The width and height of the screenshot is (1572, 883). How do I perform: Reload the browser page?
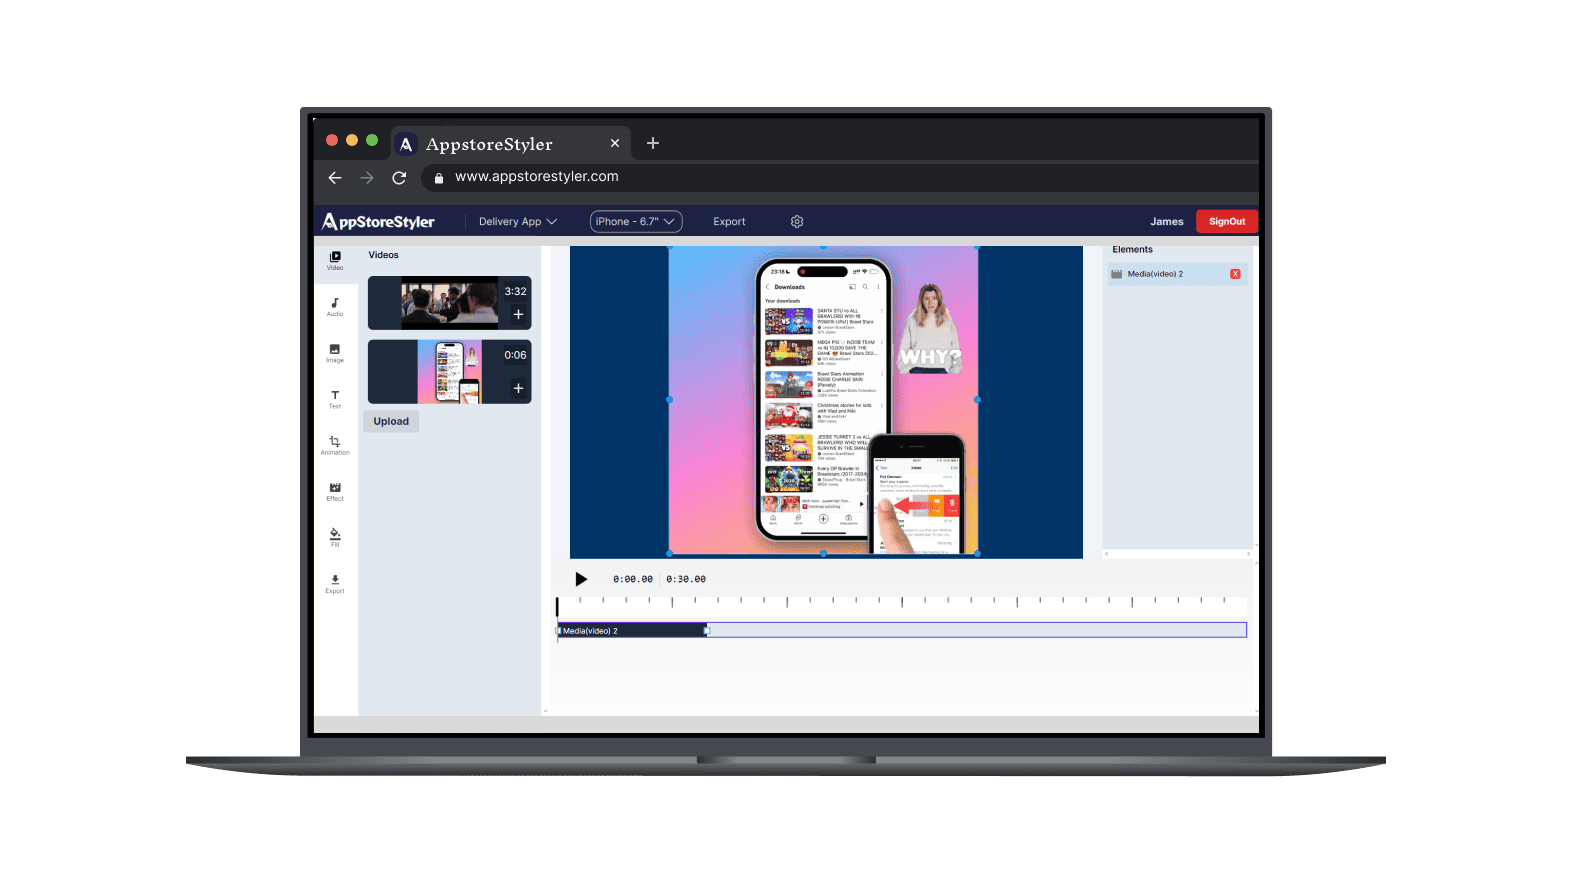click(x=399, y=177)
